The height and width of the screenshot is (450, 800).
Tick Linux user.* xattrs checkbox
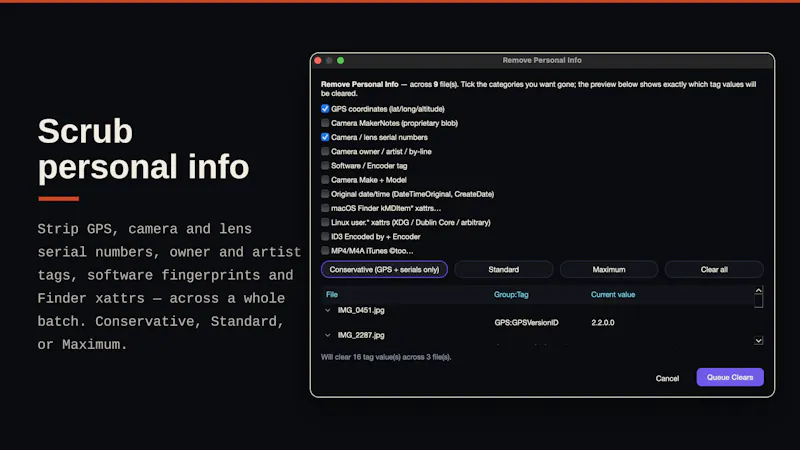[325, 222]
